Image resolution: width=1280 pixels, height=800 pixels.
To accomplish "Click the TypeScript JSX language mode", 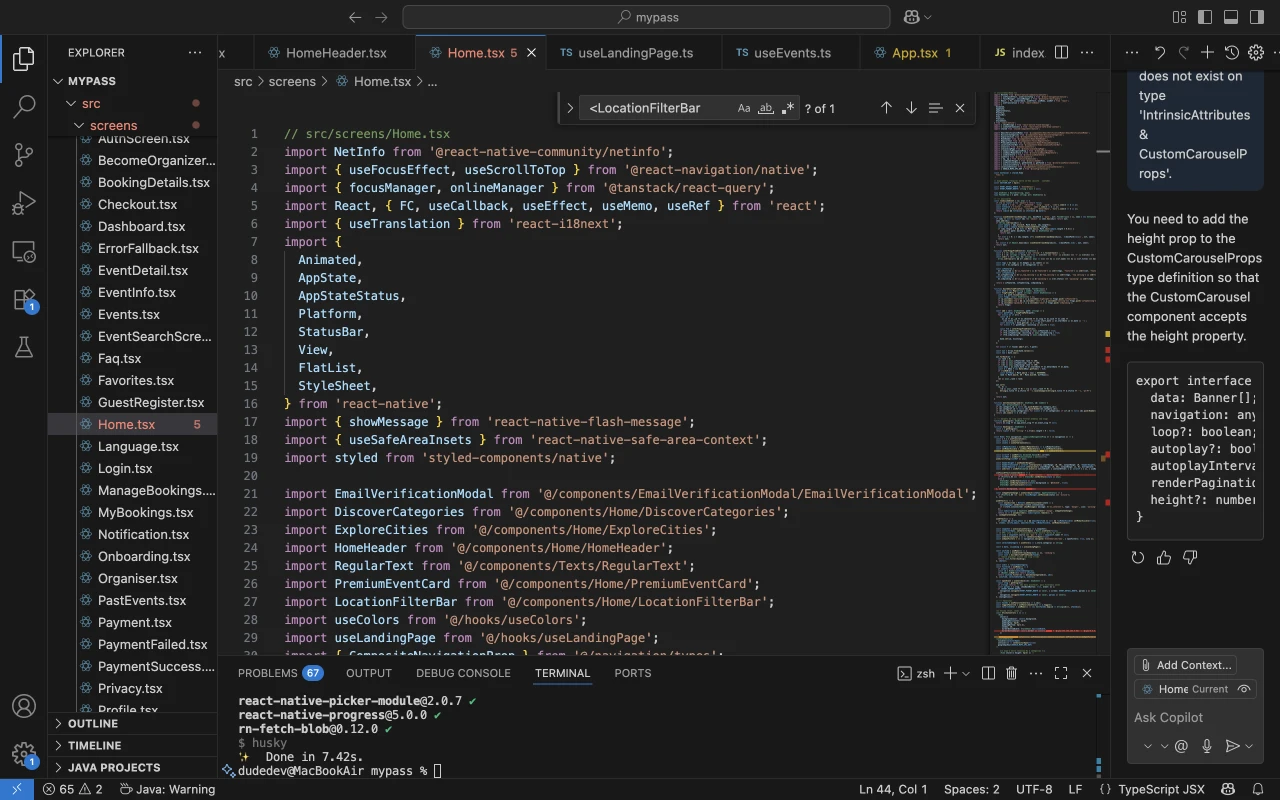I will point(1161,789).
